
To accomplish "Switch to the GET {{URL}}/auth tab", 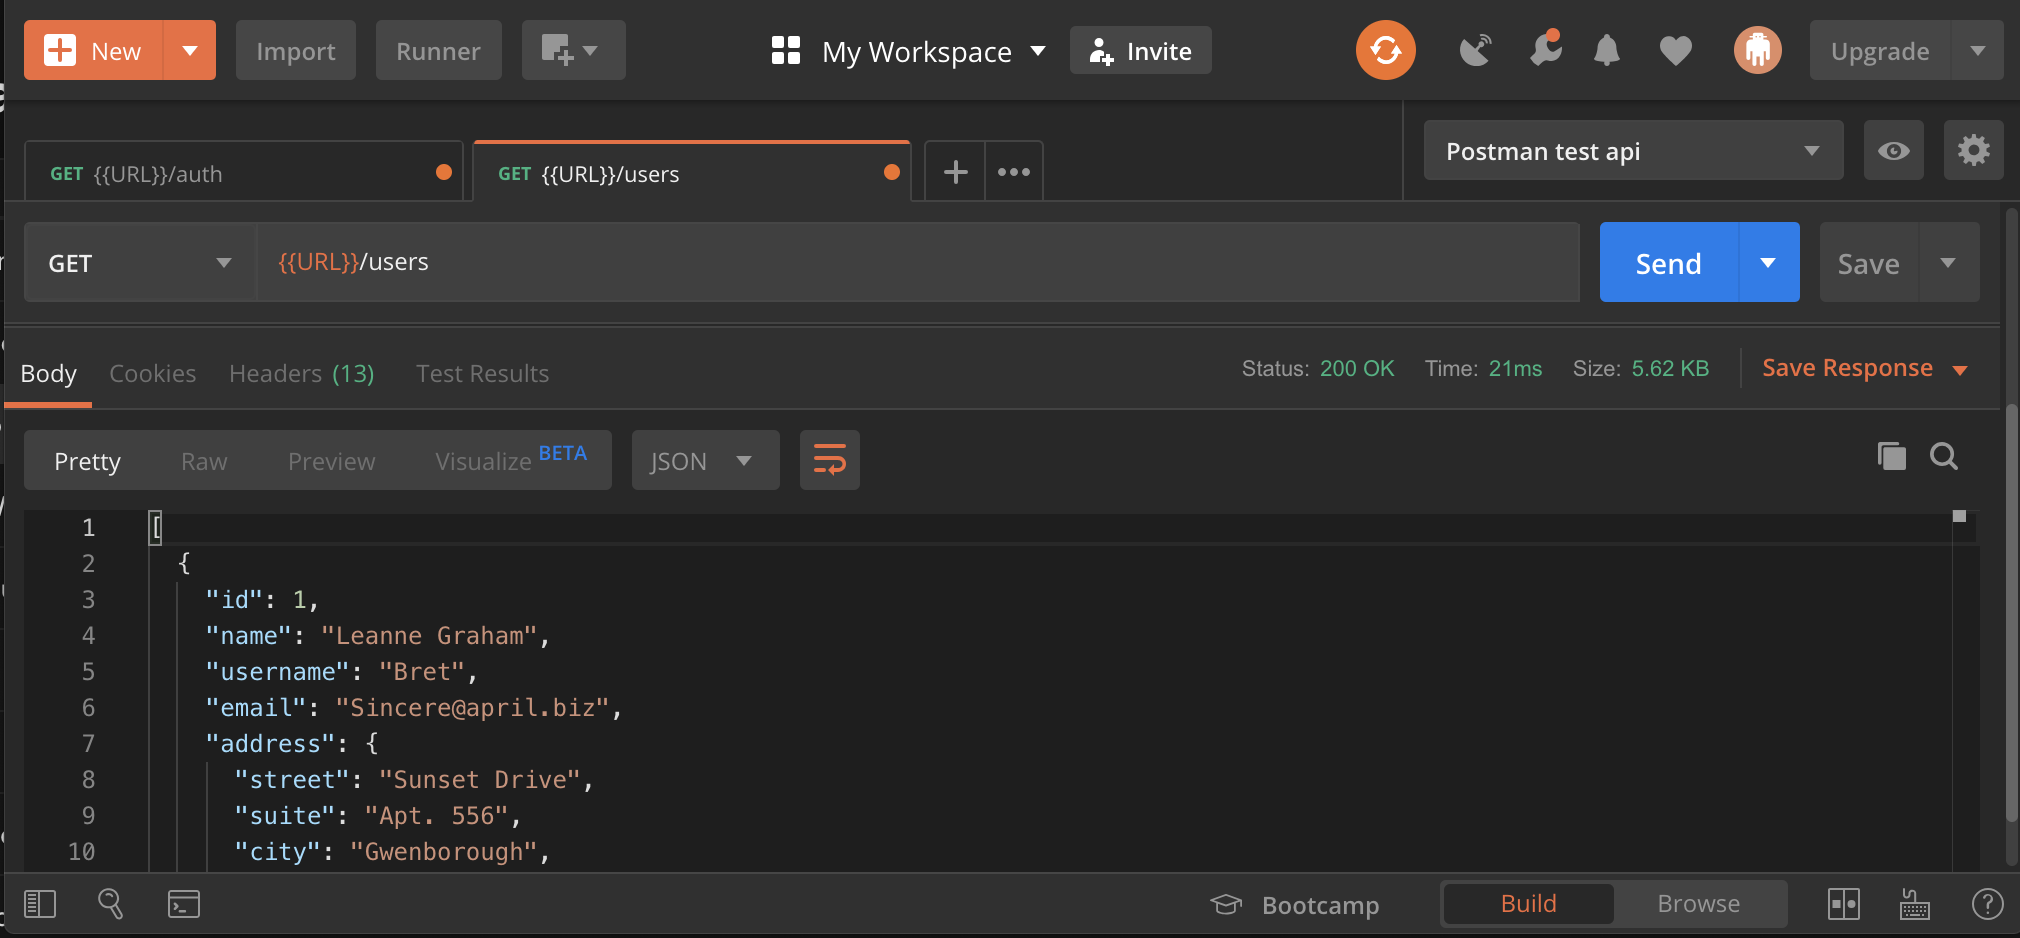I will click(243, 173).
